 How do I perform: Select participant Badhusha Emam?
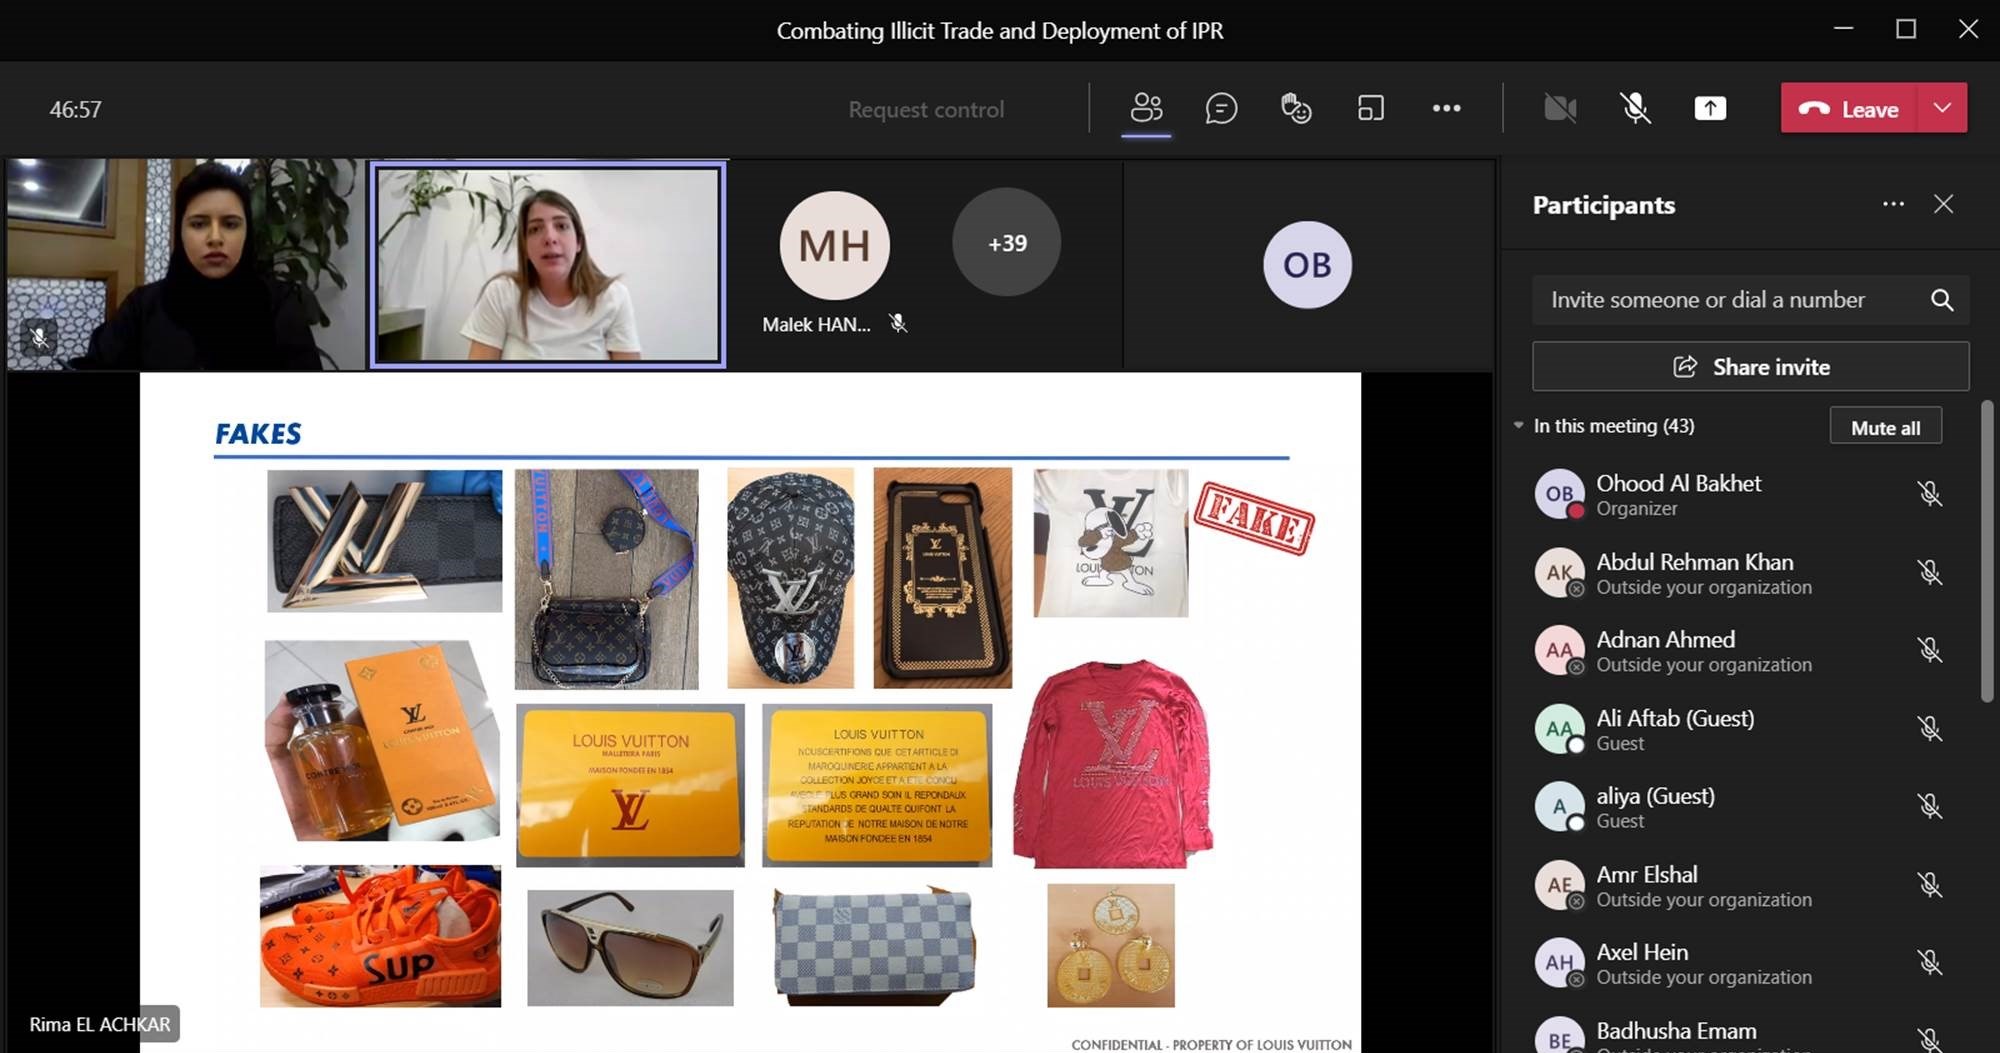point(1740,1030)
